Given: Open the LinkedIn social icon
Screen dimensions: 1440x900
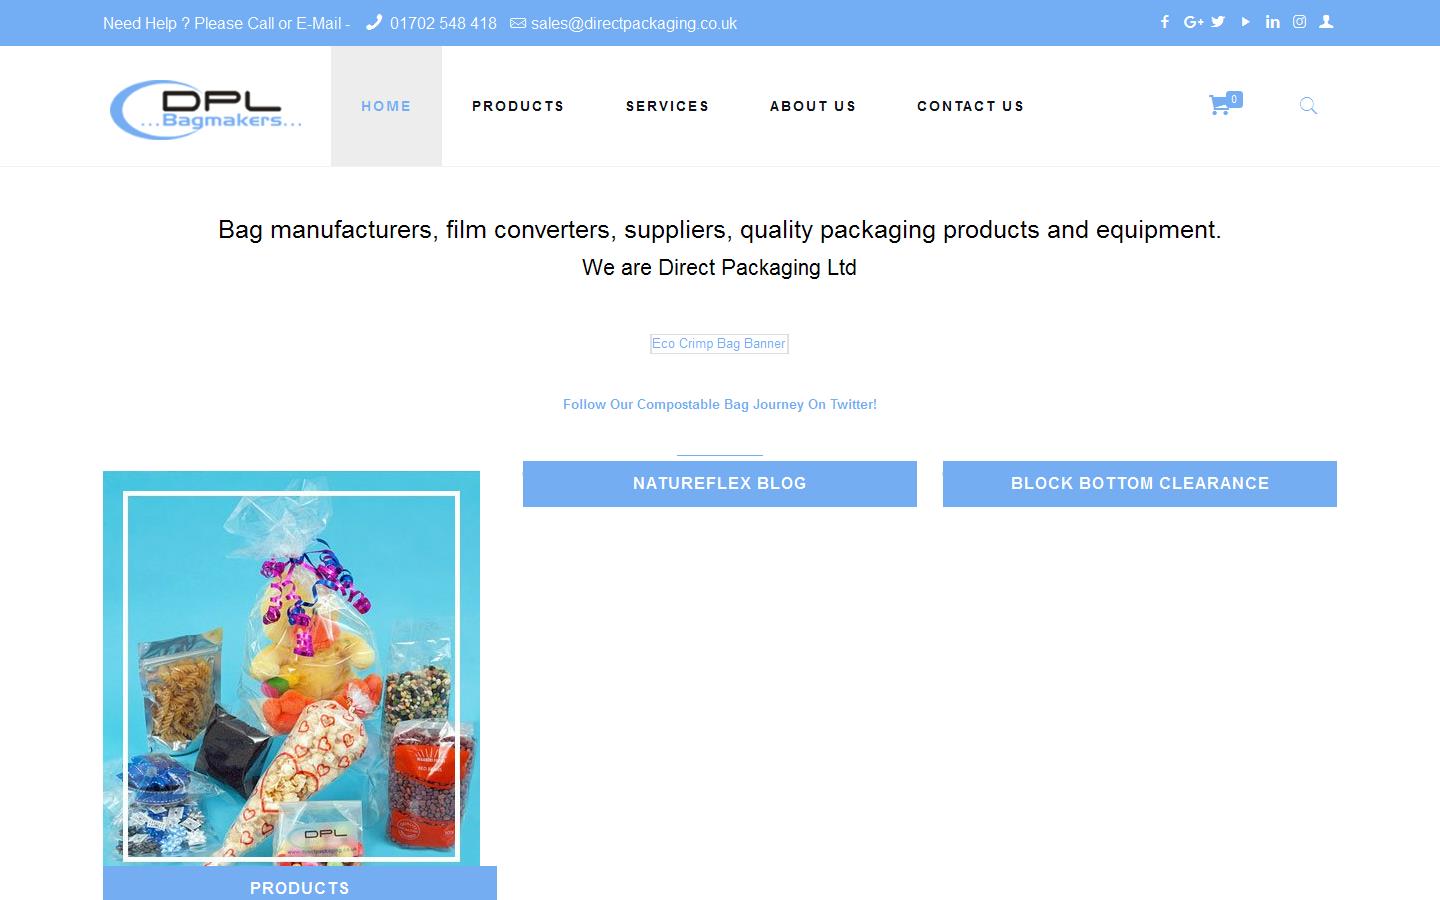Looking at the screenshot, I should click(1272, 22).
